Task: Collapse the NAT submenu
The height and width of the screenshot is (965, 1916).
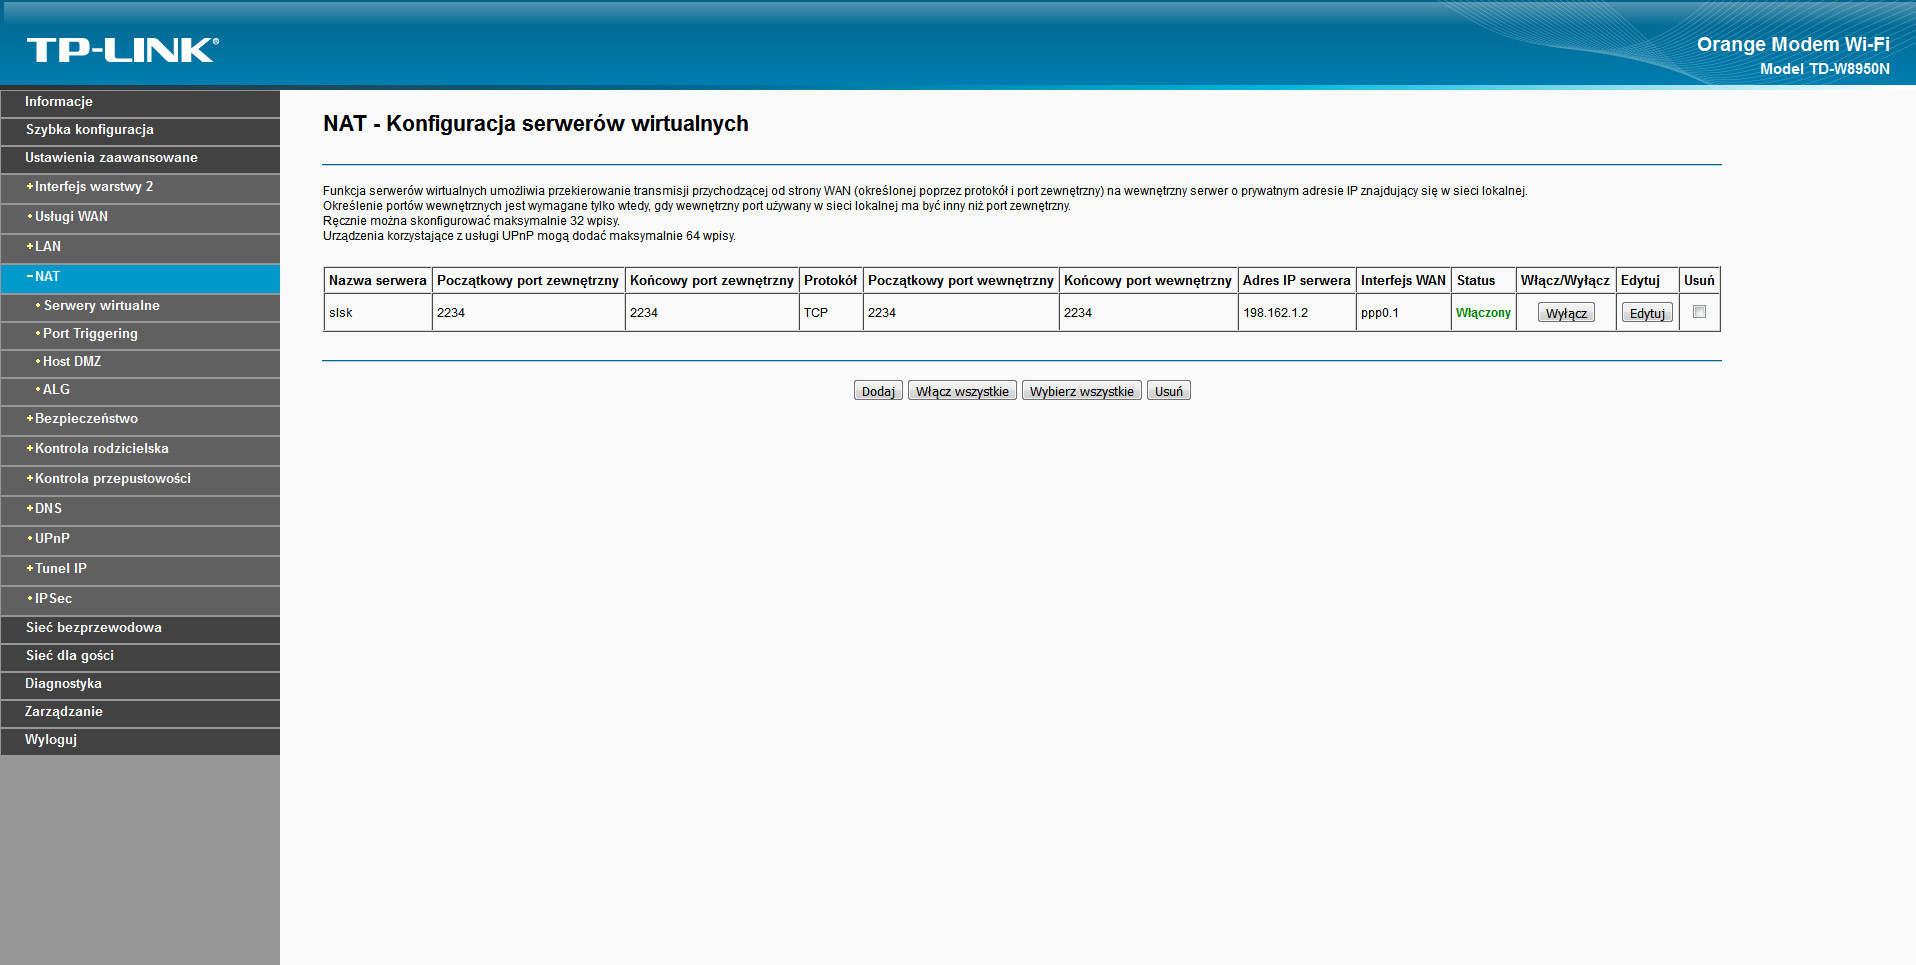Action: 140,277
